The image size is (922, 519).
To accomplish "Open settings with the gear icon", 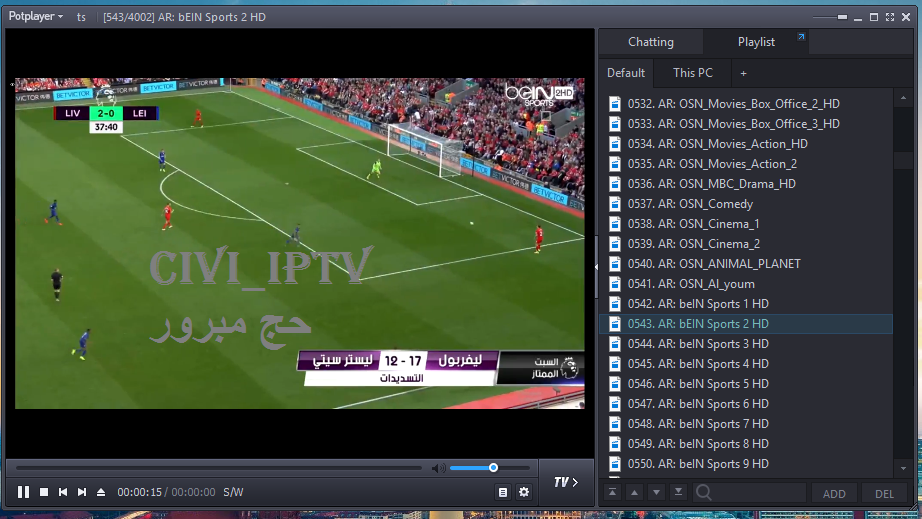I will click(x=524, y=492).
